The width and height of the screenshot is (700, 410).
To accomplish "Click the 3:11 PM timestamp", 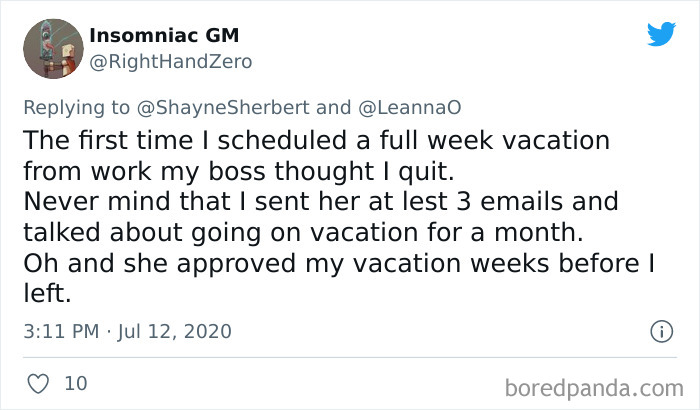I will (x=58, y=330).
